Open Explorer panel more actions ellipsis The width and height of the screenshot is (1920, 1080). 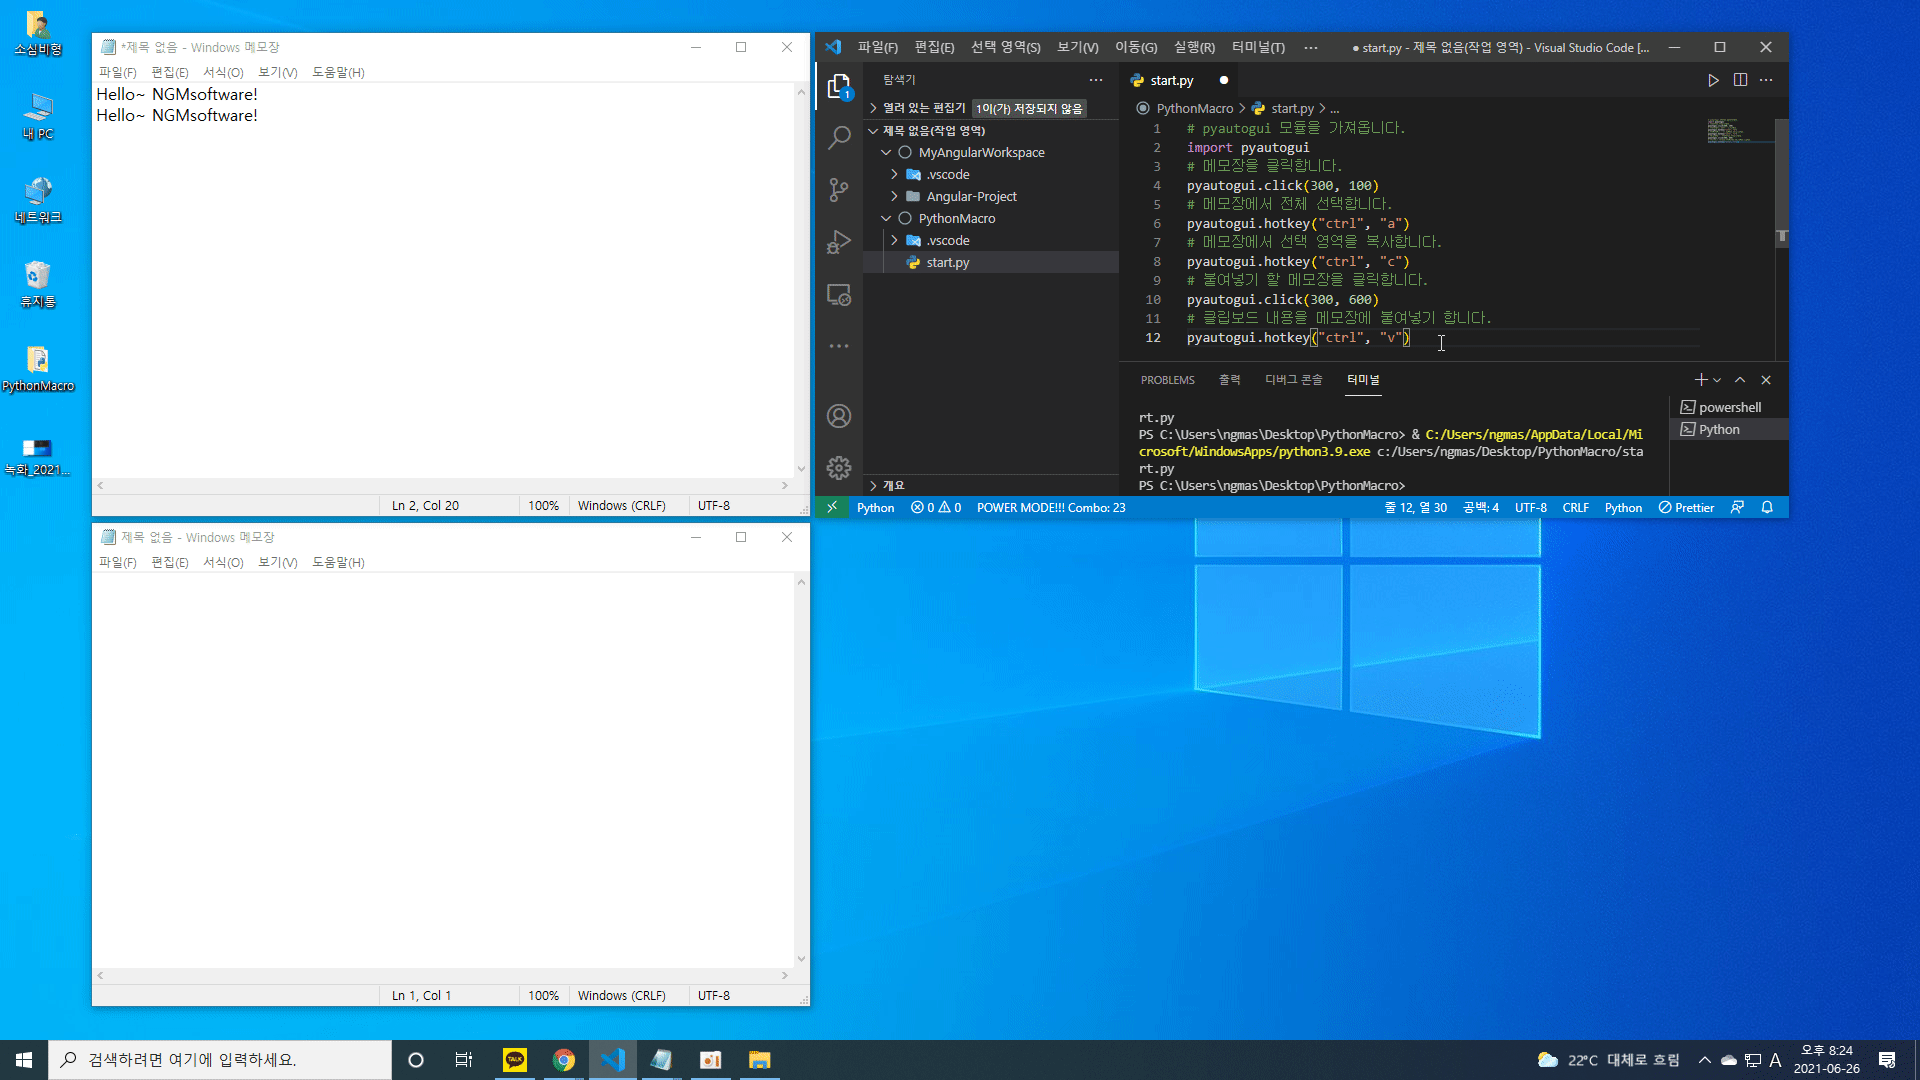point(1096,80)
